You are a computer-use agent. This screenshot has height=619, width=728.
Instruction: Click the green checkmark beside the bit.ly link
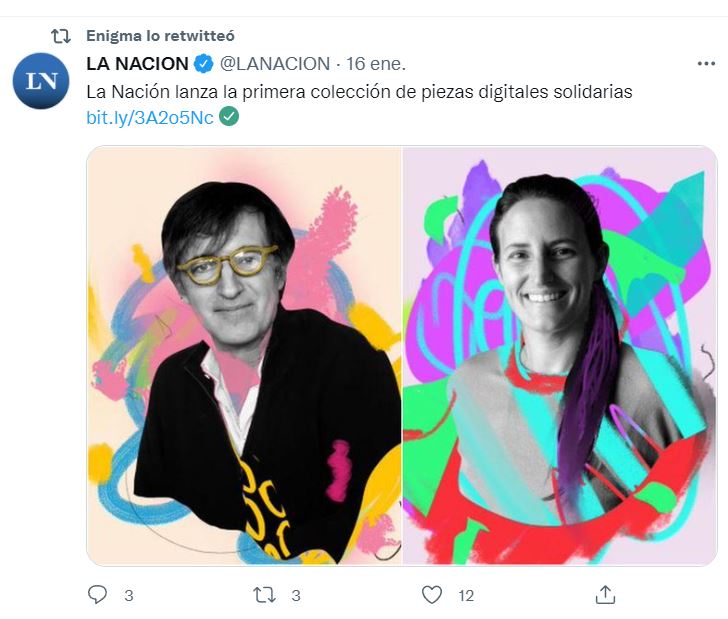(229, 117)
